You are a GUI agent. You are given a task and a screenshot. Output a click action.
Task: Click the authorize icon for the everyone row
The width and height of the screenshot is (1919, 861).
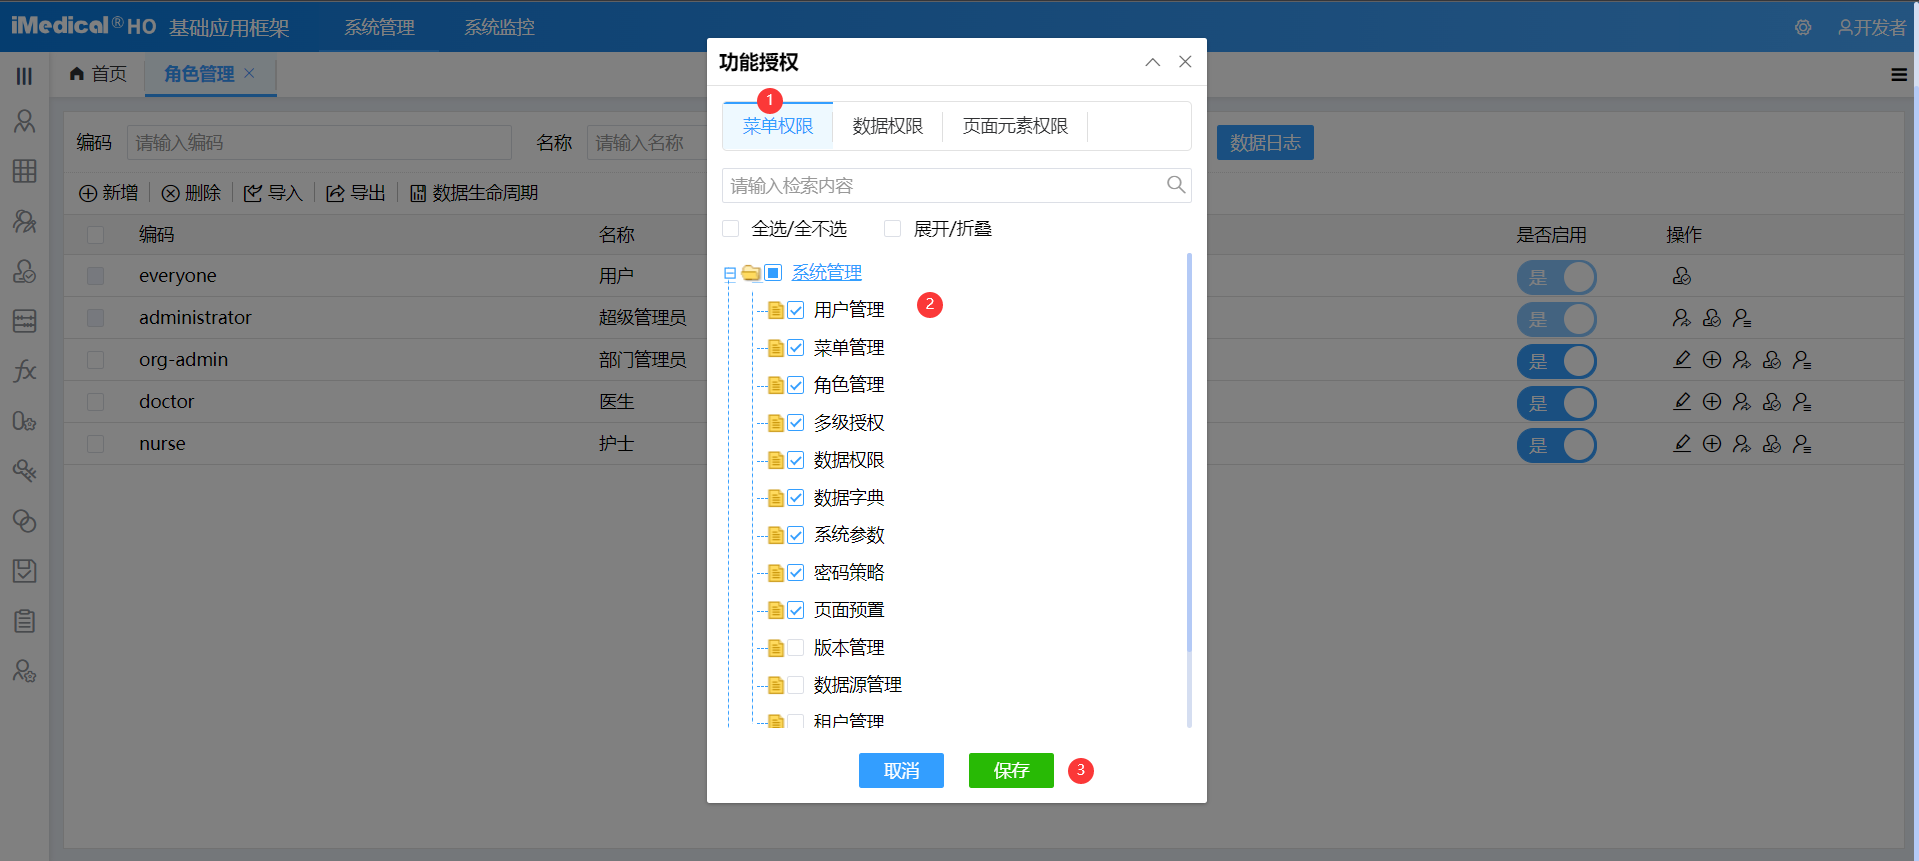(x=1682, y=276)
